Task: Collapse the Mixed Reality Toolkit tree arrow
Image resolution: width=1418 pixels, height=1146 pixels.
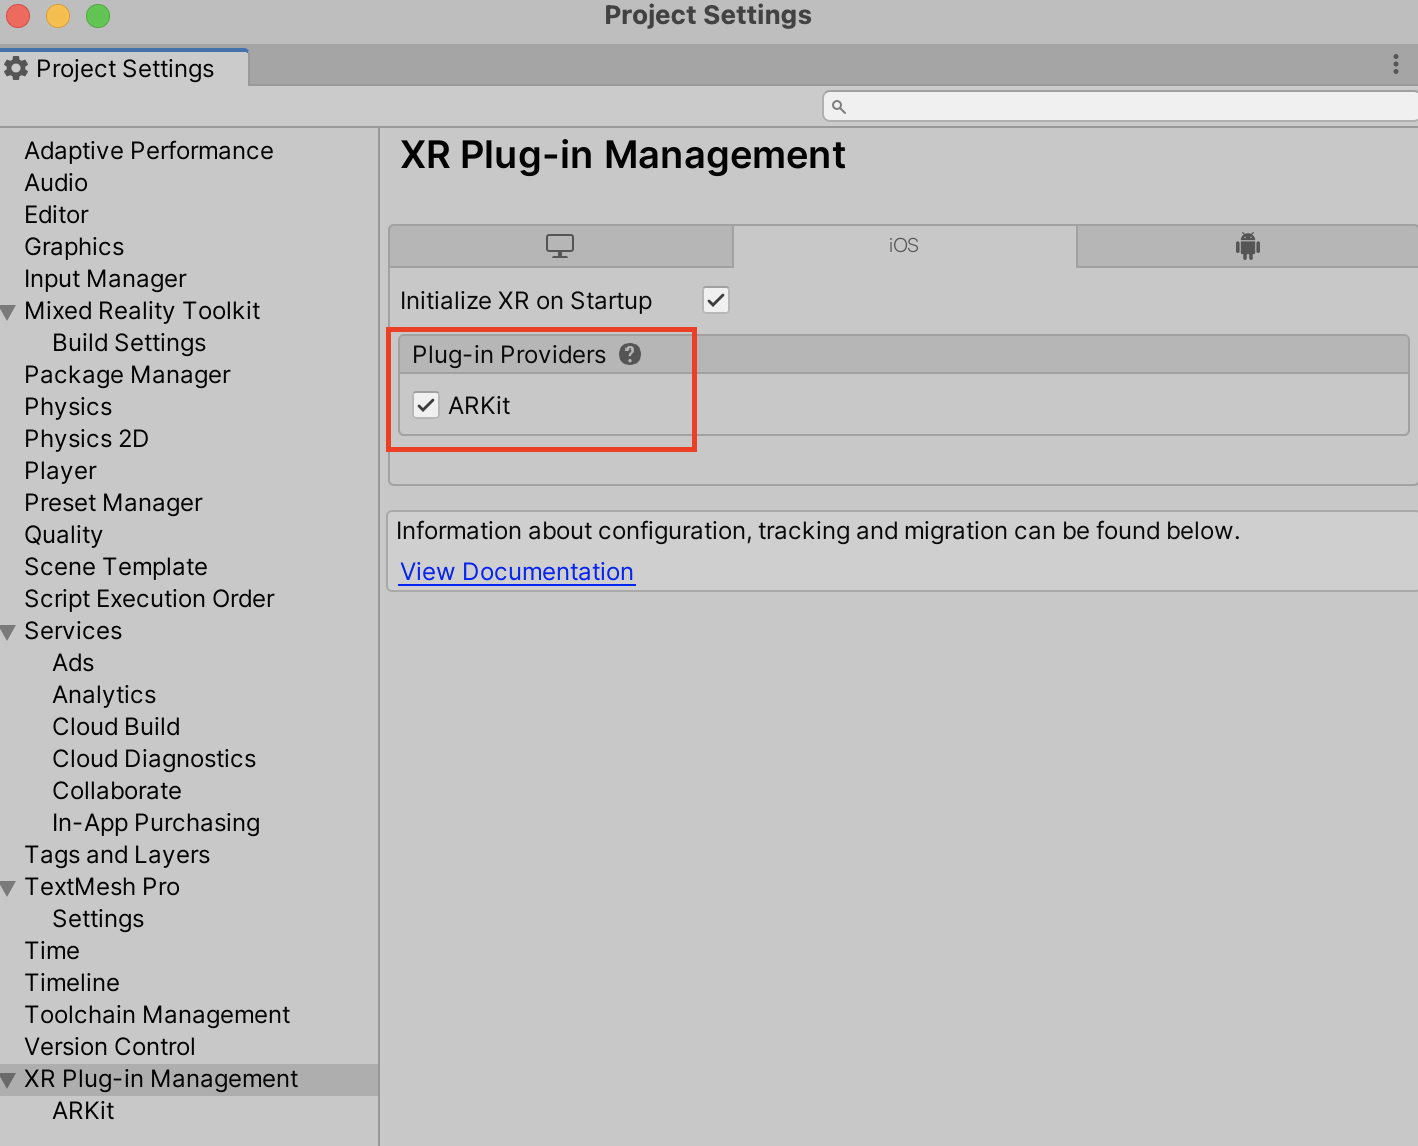Action: (9, 312)
